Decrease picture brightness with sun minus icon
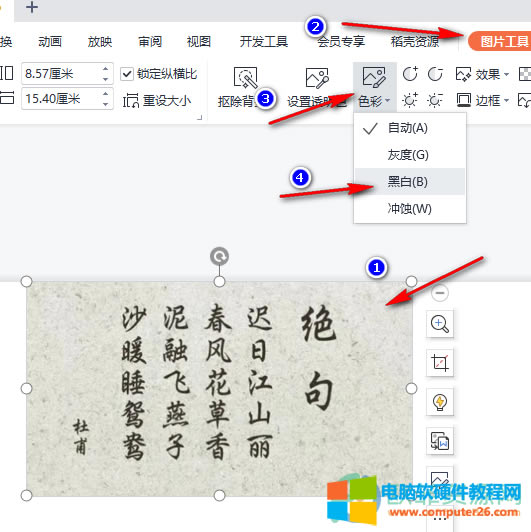 [435, 100]
